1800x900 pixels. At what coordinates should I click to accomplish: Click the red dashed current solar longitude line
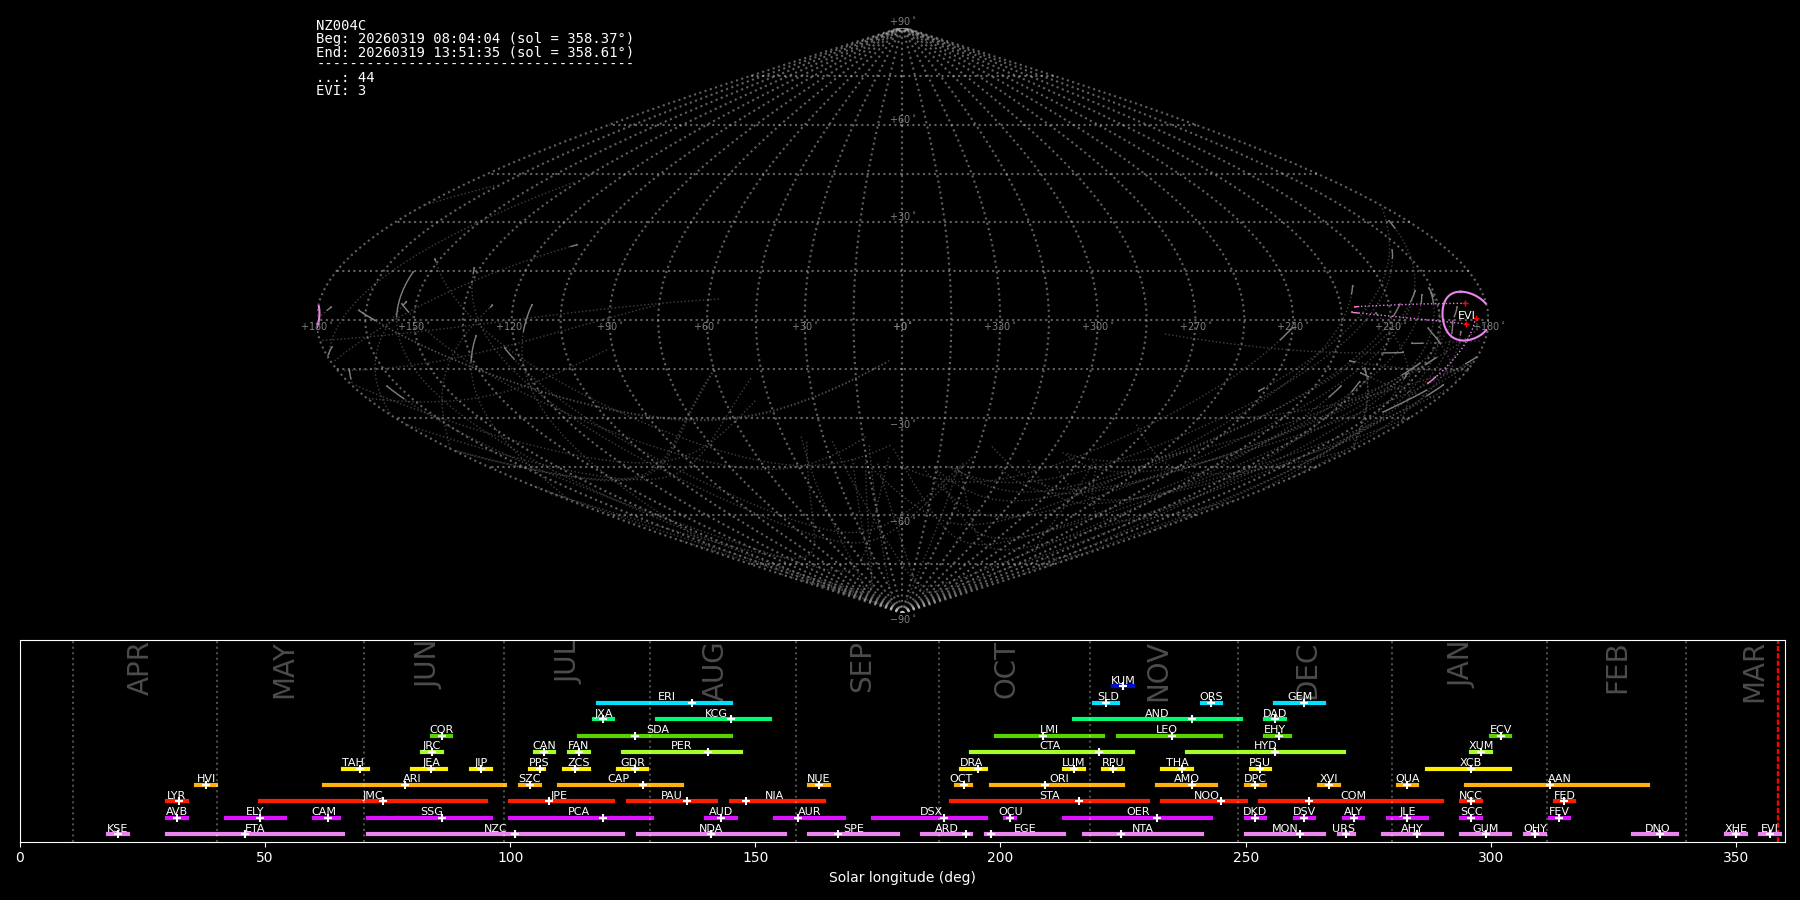[1778, 740]
